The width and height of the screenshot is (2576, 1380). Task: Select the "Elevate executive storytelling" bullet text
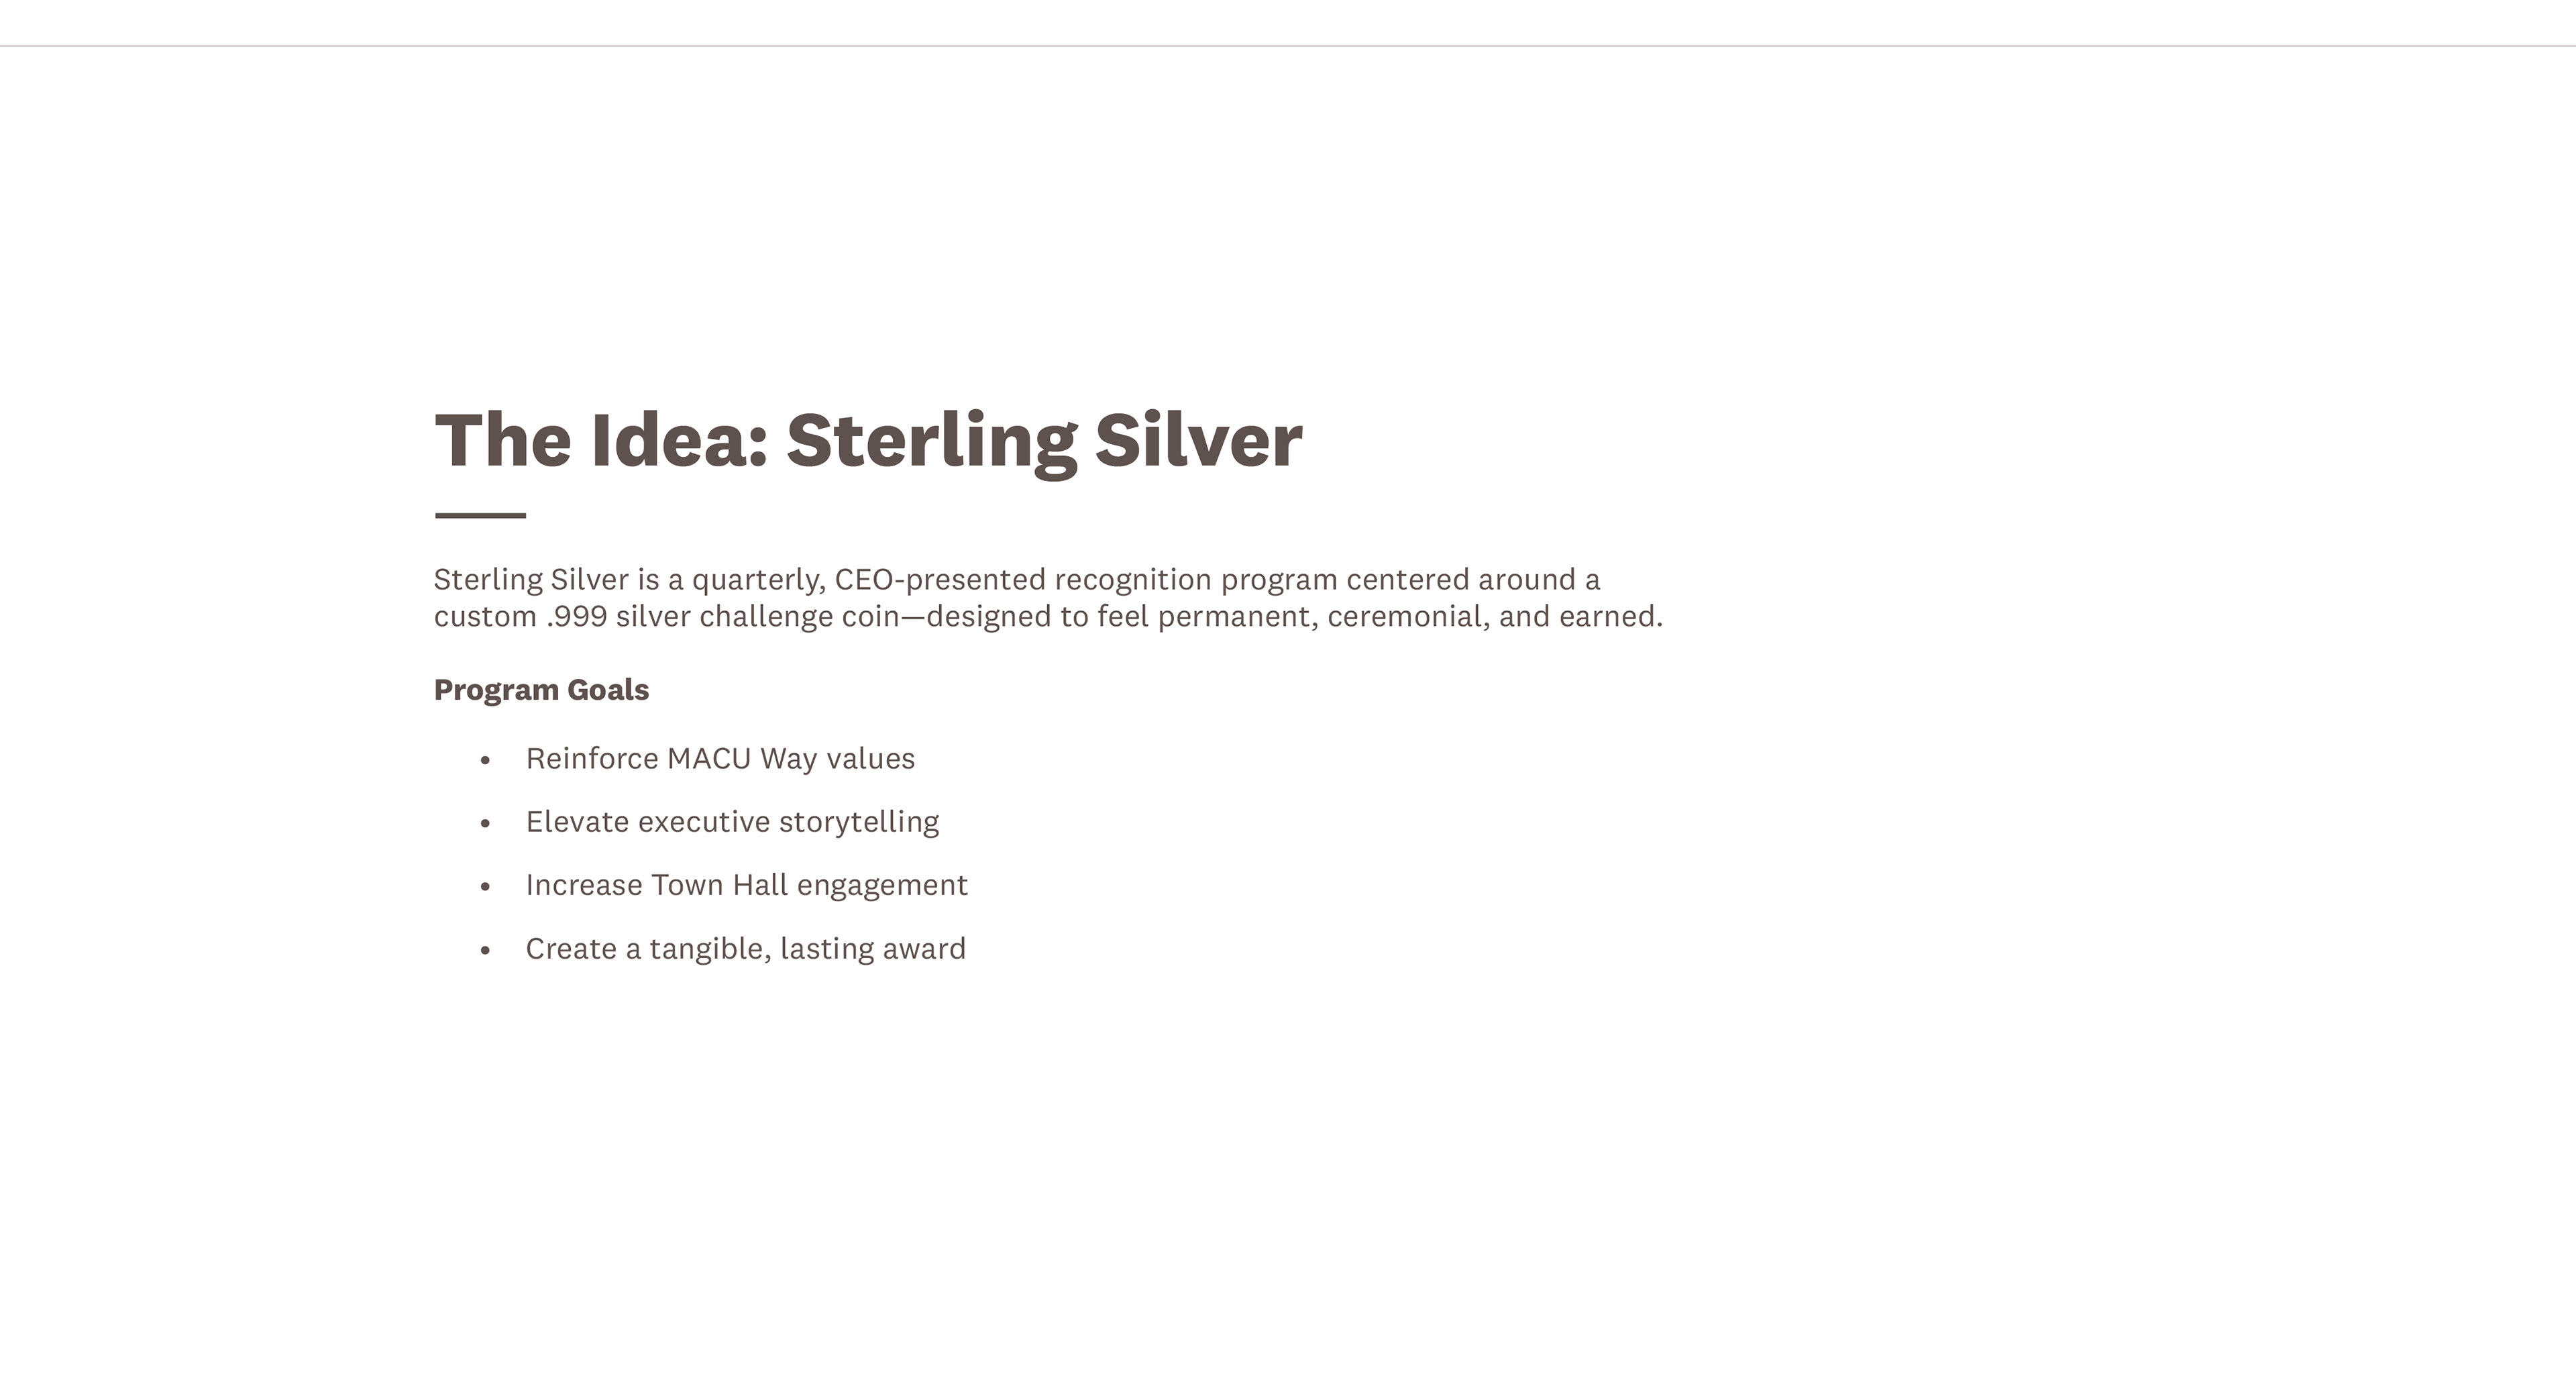click(x=732, y=822)
